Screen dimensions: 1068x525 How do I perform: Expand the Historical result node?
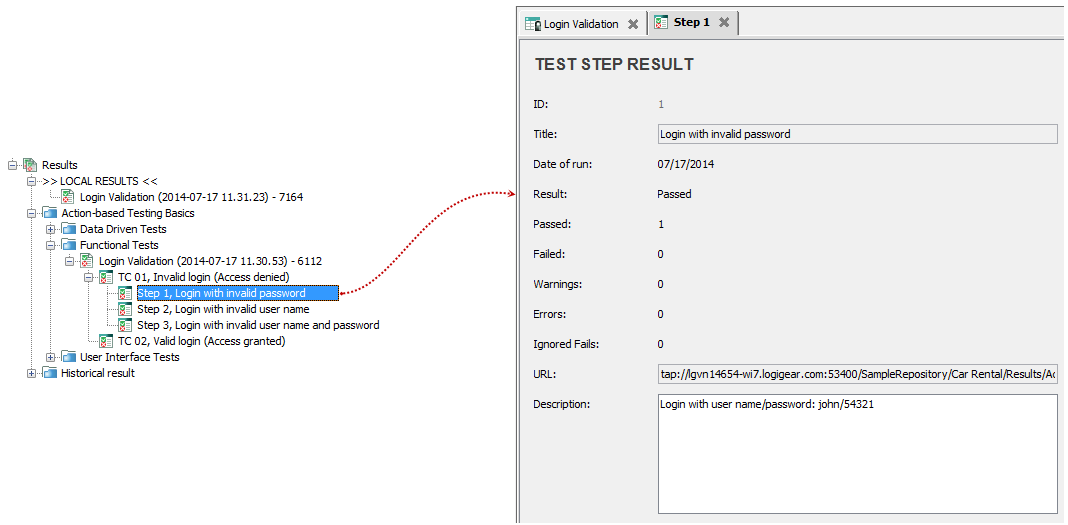coord(32,373)
